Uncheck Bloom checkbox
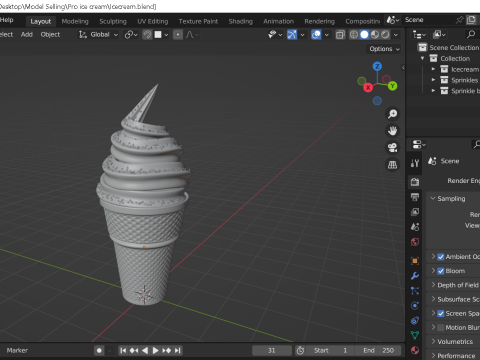The width and height of the screenshot is (480, 360). tap(441, 271)
